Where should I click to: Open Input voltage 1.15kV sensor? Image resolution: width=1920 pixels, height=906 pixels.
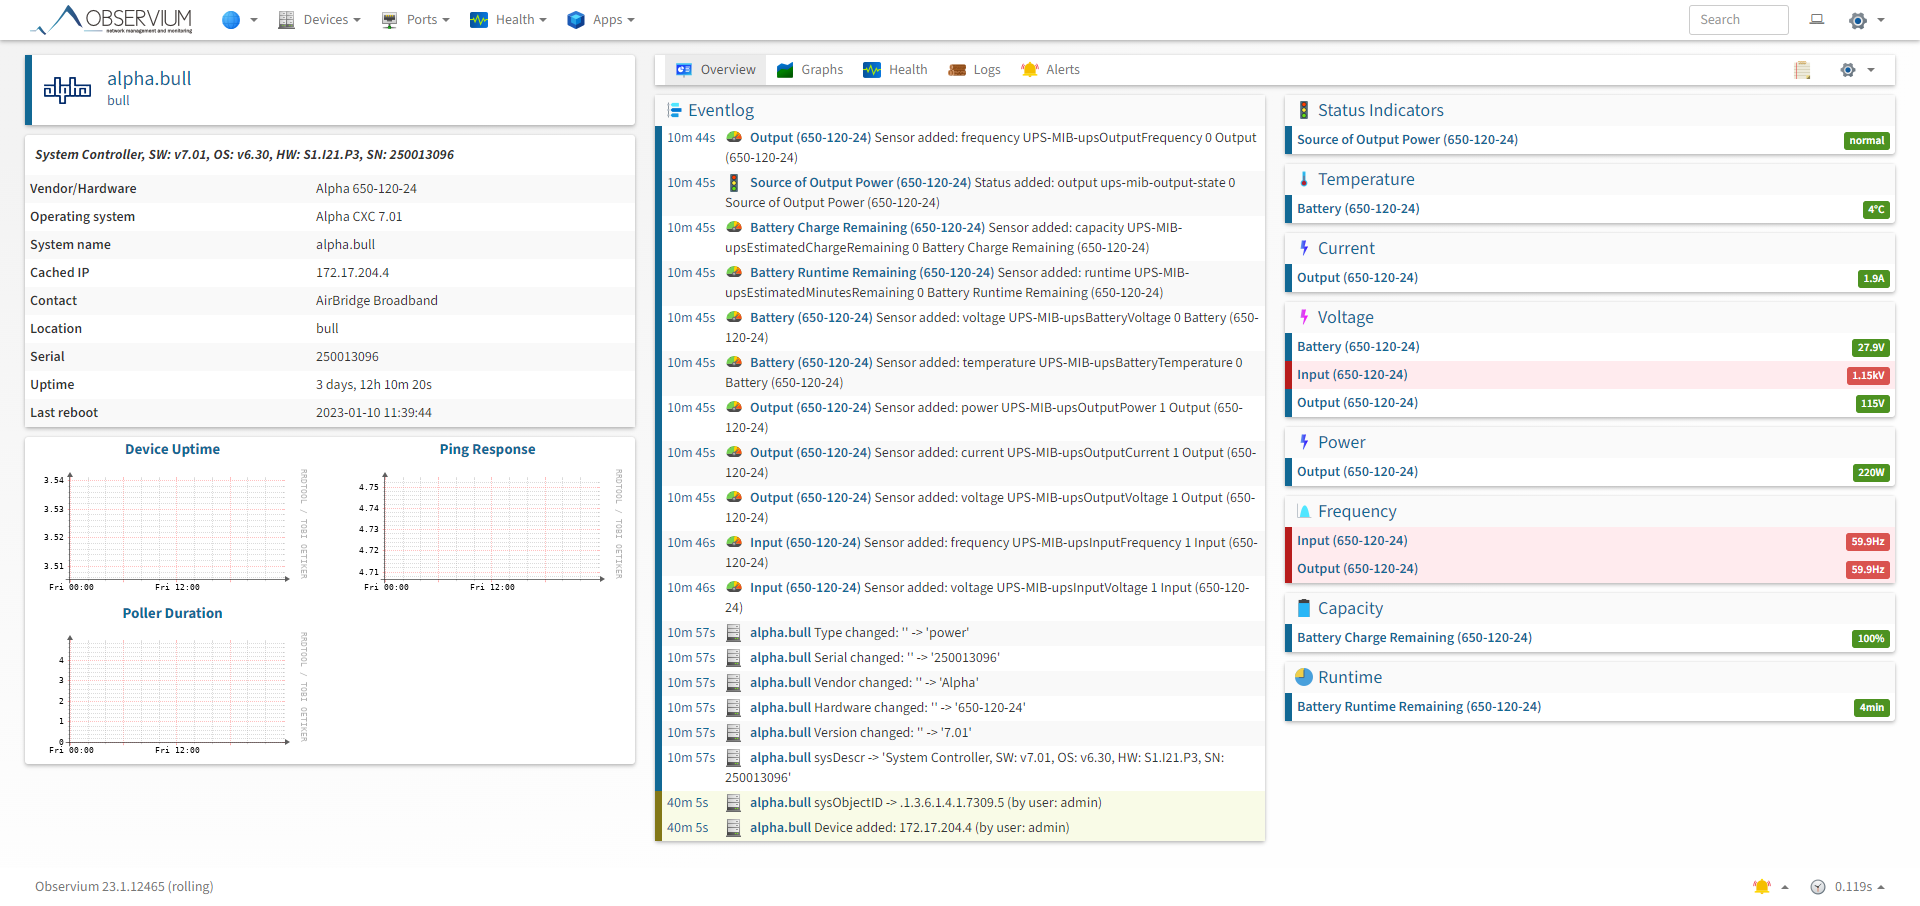(1590, 375)
